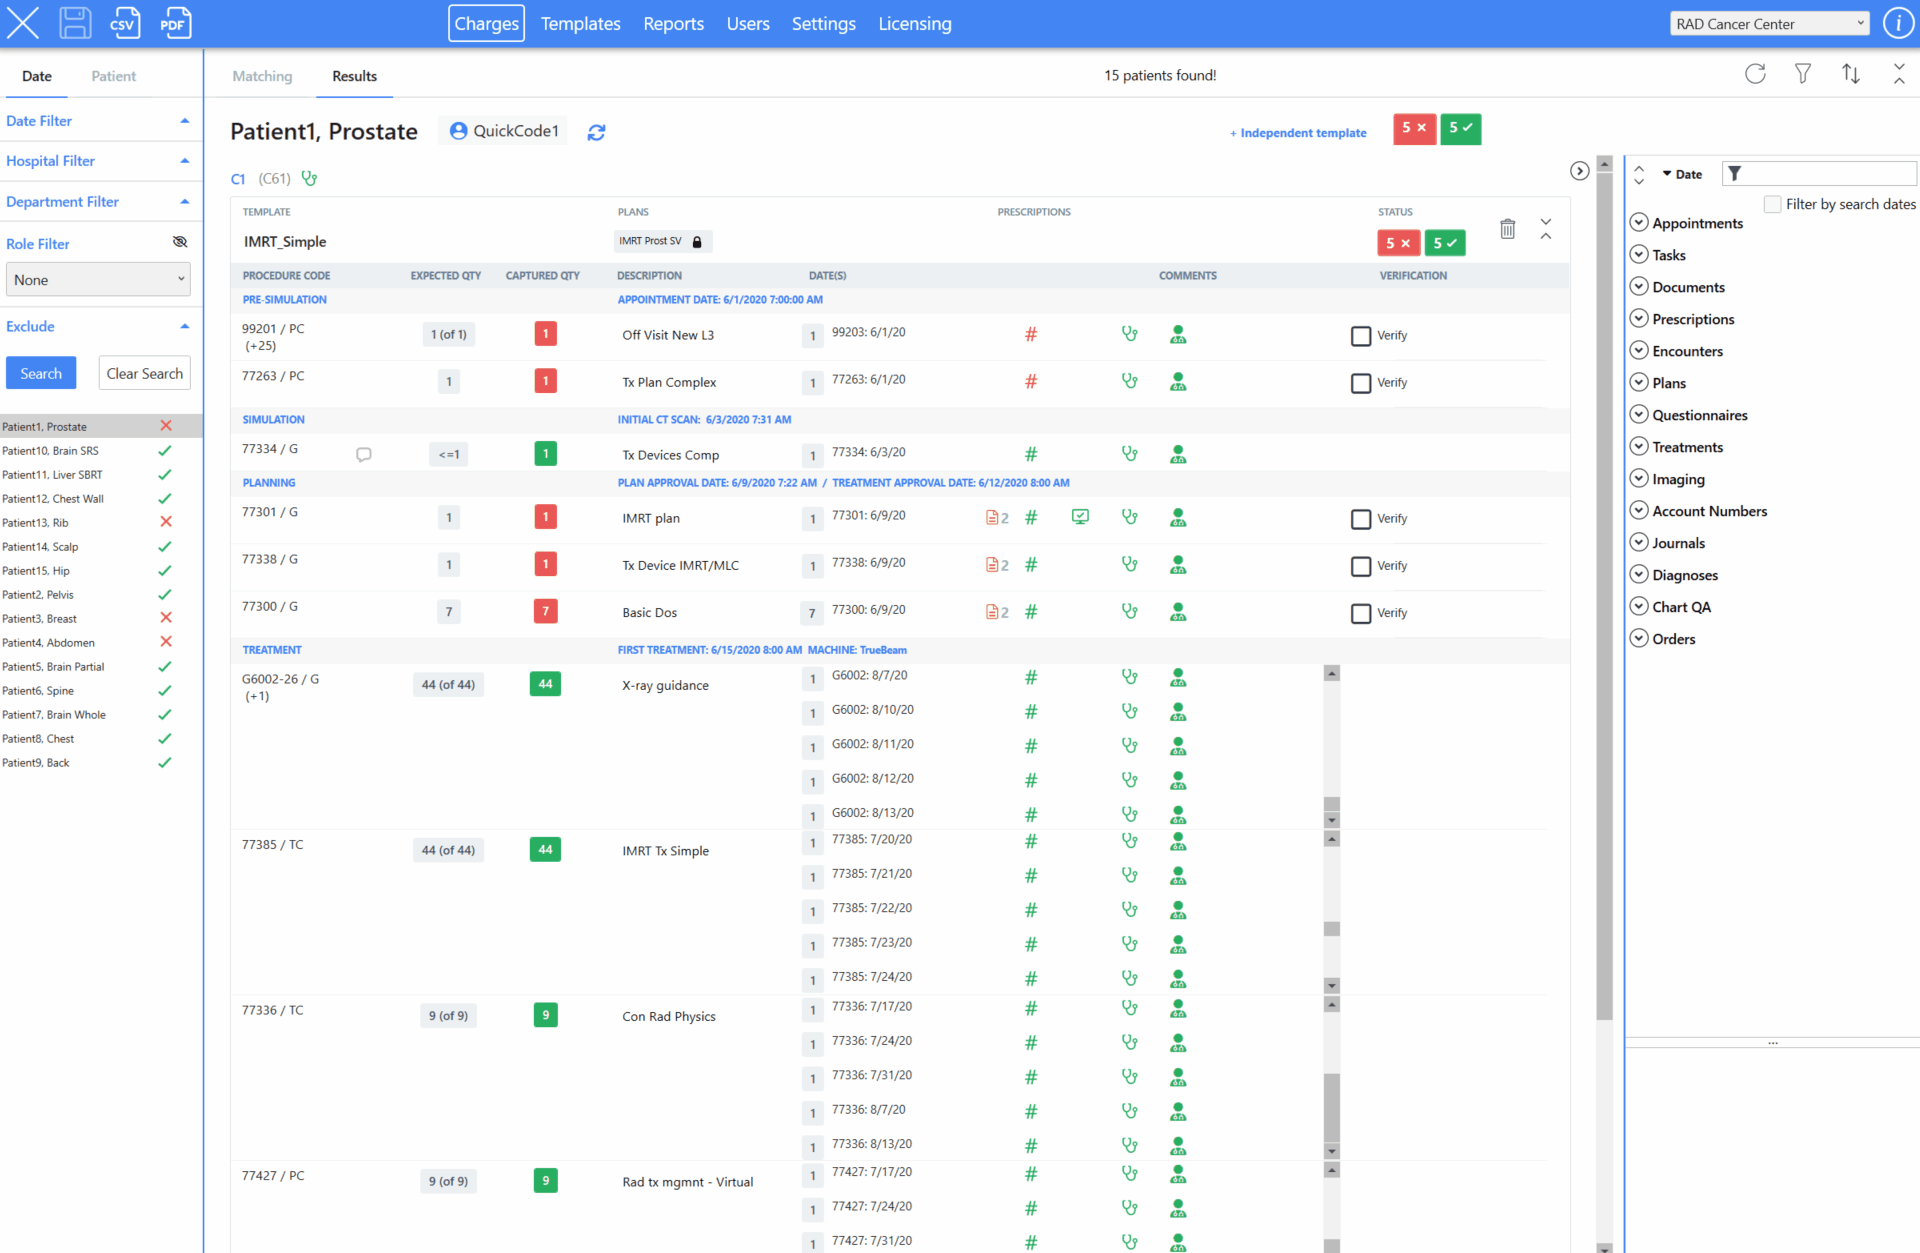Check Verify for Basic Dos row
This screenshot has width=1920, height=1253.
point(1361,613)
